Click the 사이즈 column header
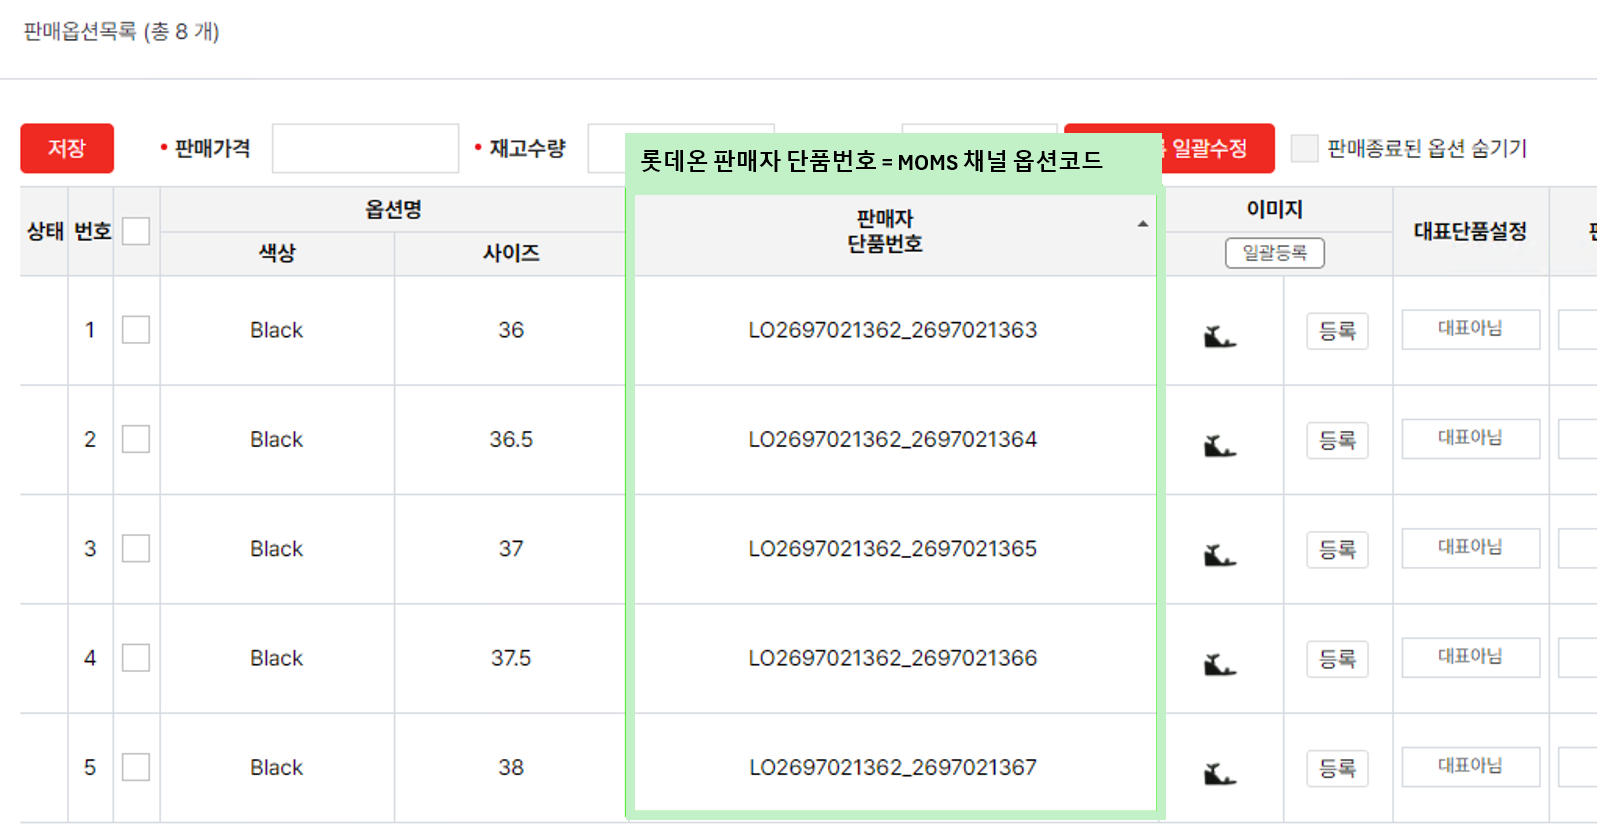 511,253
